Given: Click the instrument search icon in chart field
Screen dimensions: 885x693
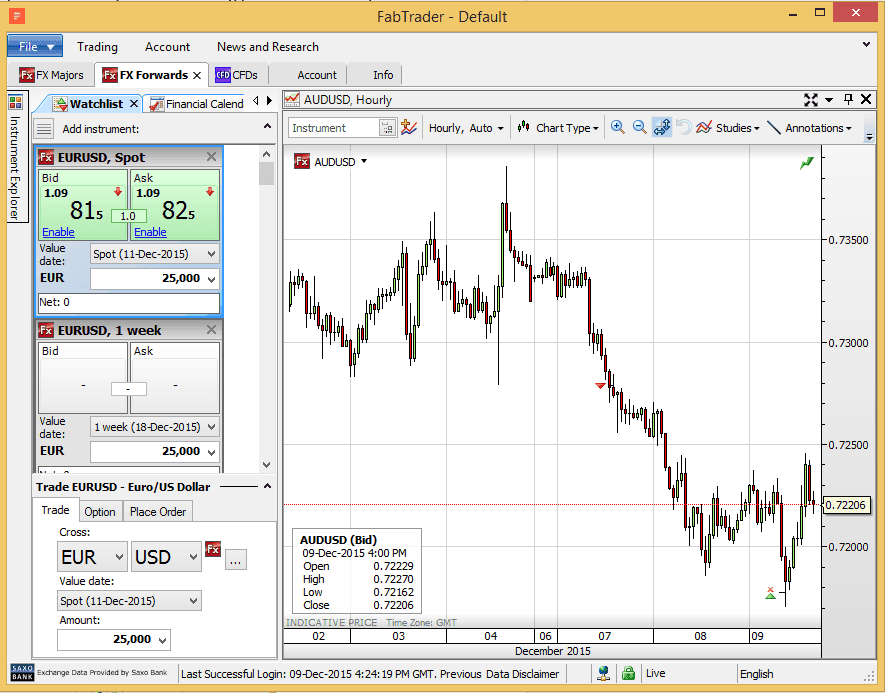Looking at the screenshot, I should [387, 128].
